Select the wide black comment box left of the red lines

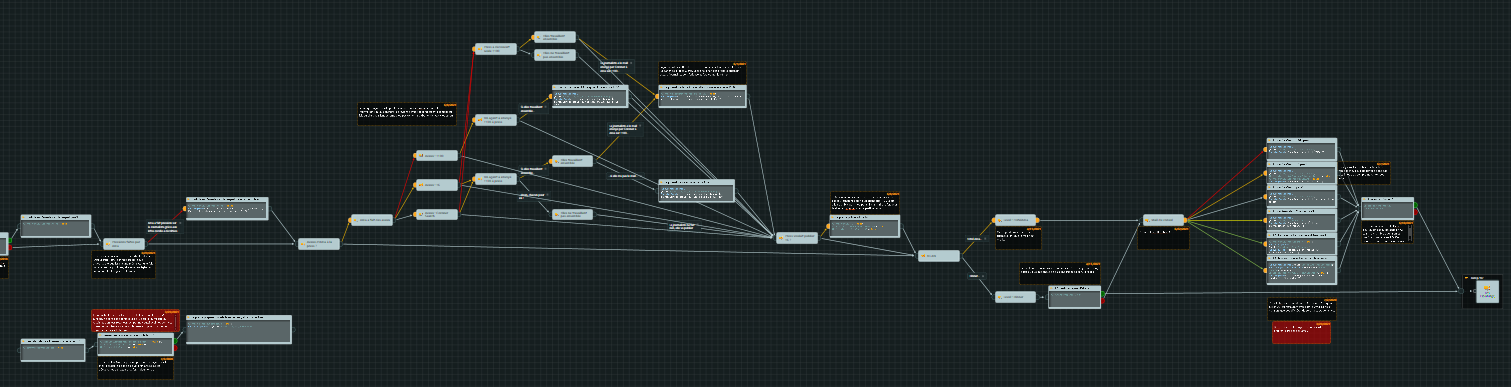(x=407, y=114)
